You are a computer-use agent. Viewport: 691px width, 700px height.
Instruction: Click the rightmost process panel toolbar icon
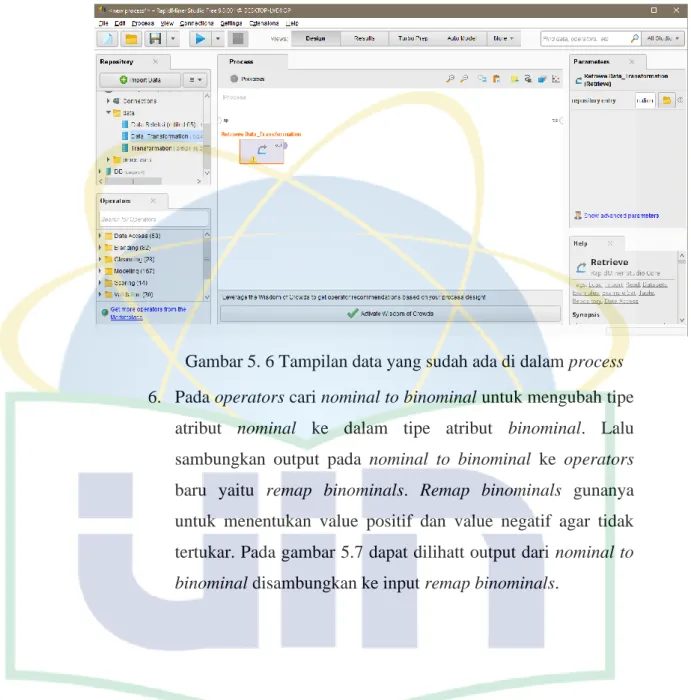pyautogui.click(x=556, y=79)
